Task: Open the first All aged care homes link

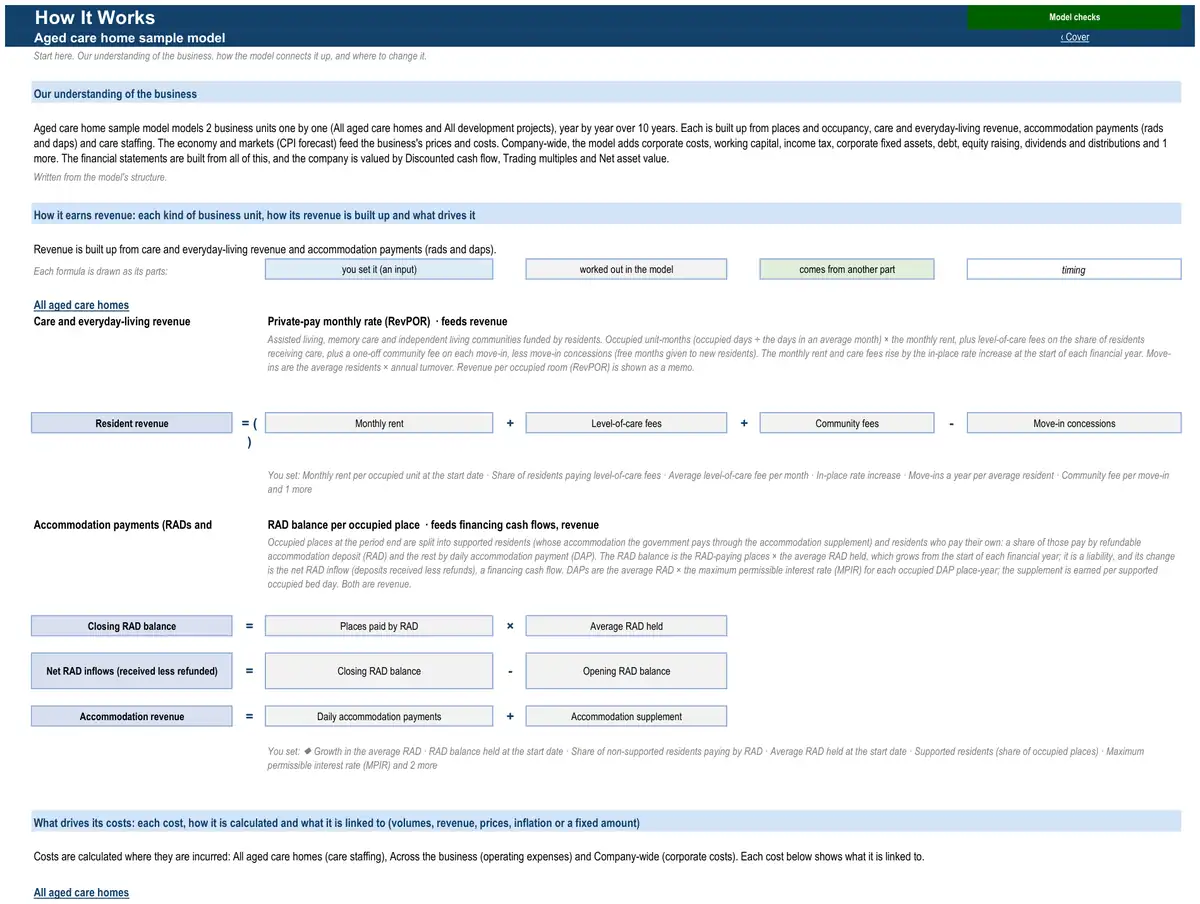Action: coord(81,305)
